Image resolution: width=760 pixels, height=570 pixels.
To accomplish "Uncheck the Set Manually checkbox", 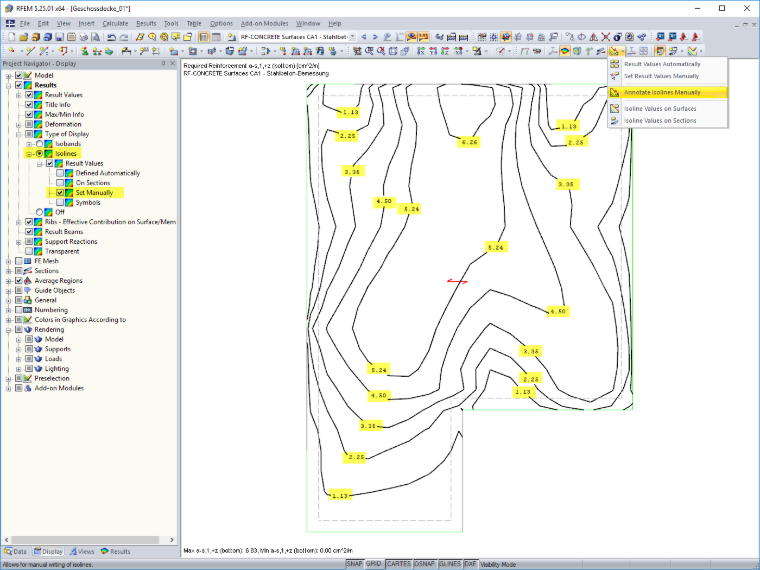I will [60, 192].
